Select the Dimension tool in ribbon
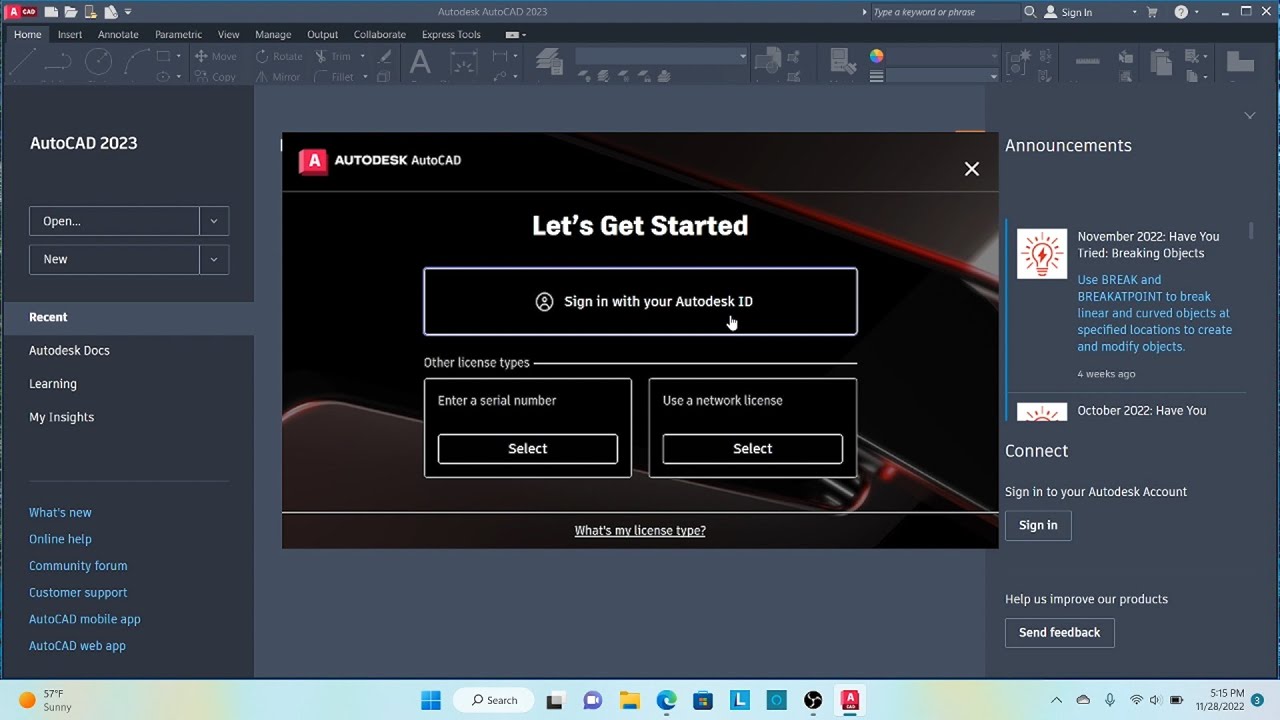The height and width of the screenshot is (720, 1280). coord(464,63)
